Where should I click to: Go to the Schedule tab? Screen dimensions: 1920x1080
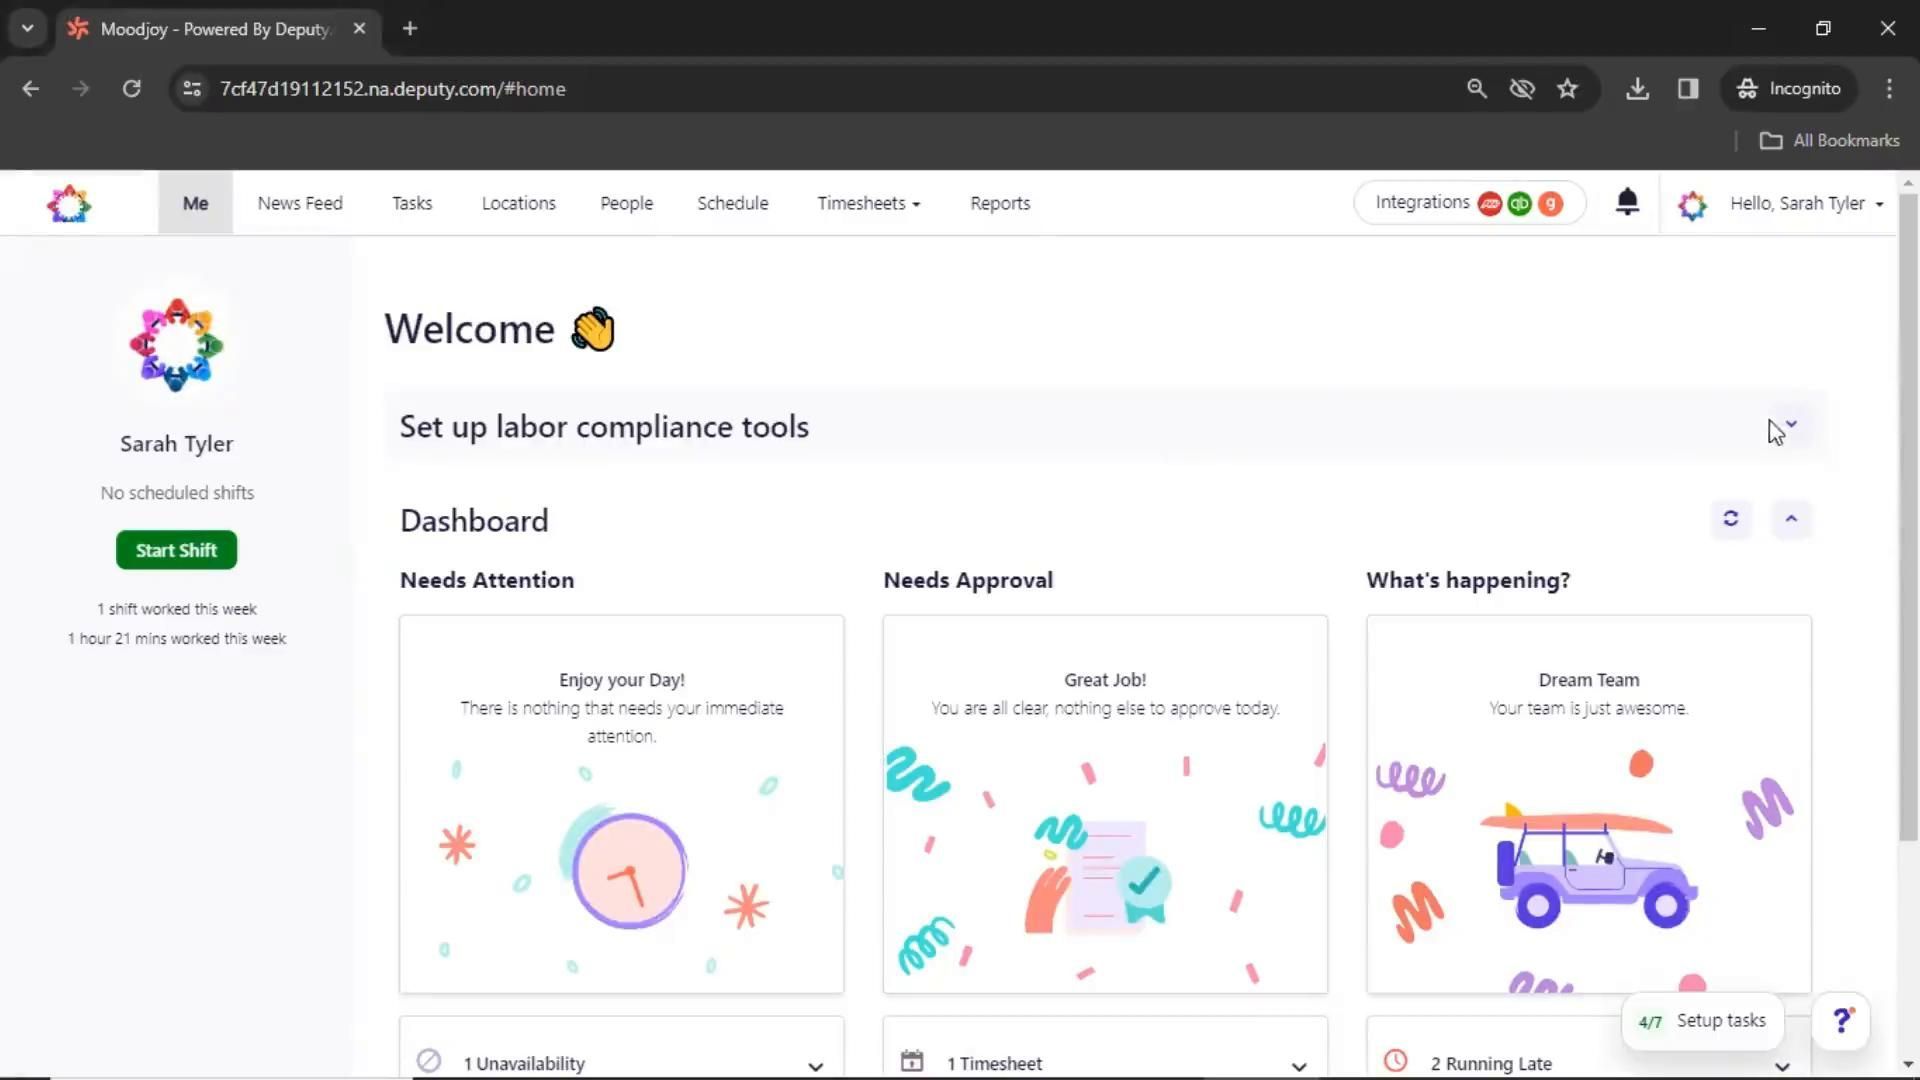(732, 203)
